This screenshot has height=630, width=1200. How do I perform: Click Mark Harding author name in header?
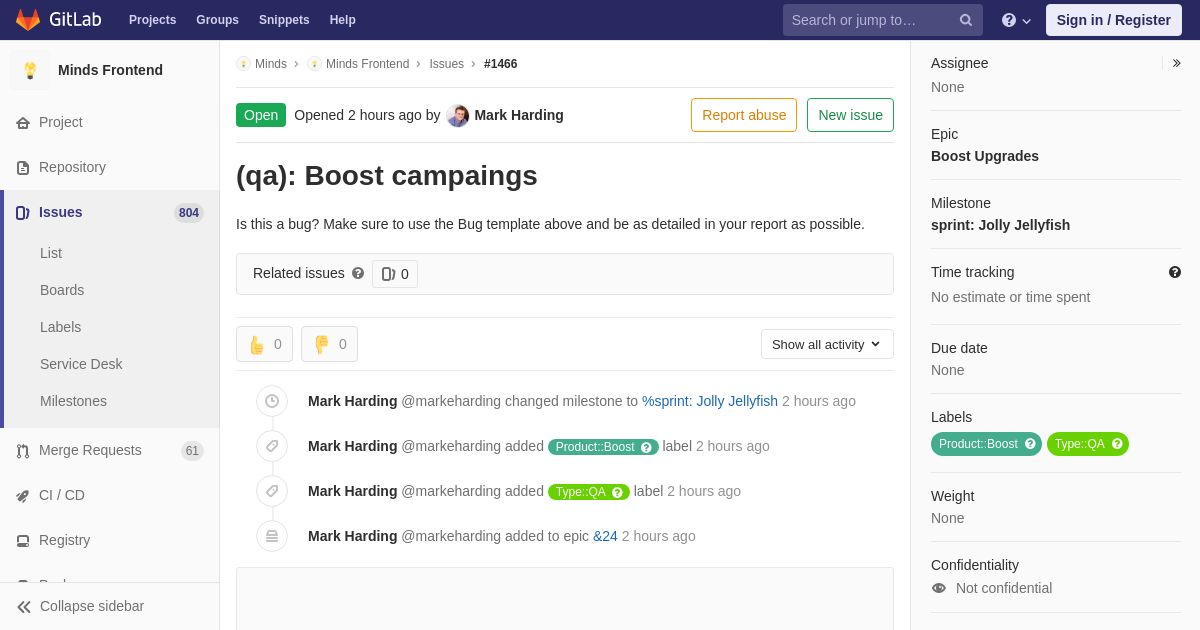519,115
